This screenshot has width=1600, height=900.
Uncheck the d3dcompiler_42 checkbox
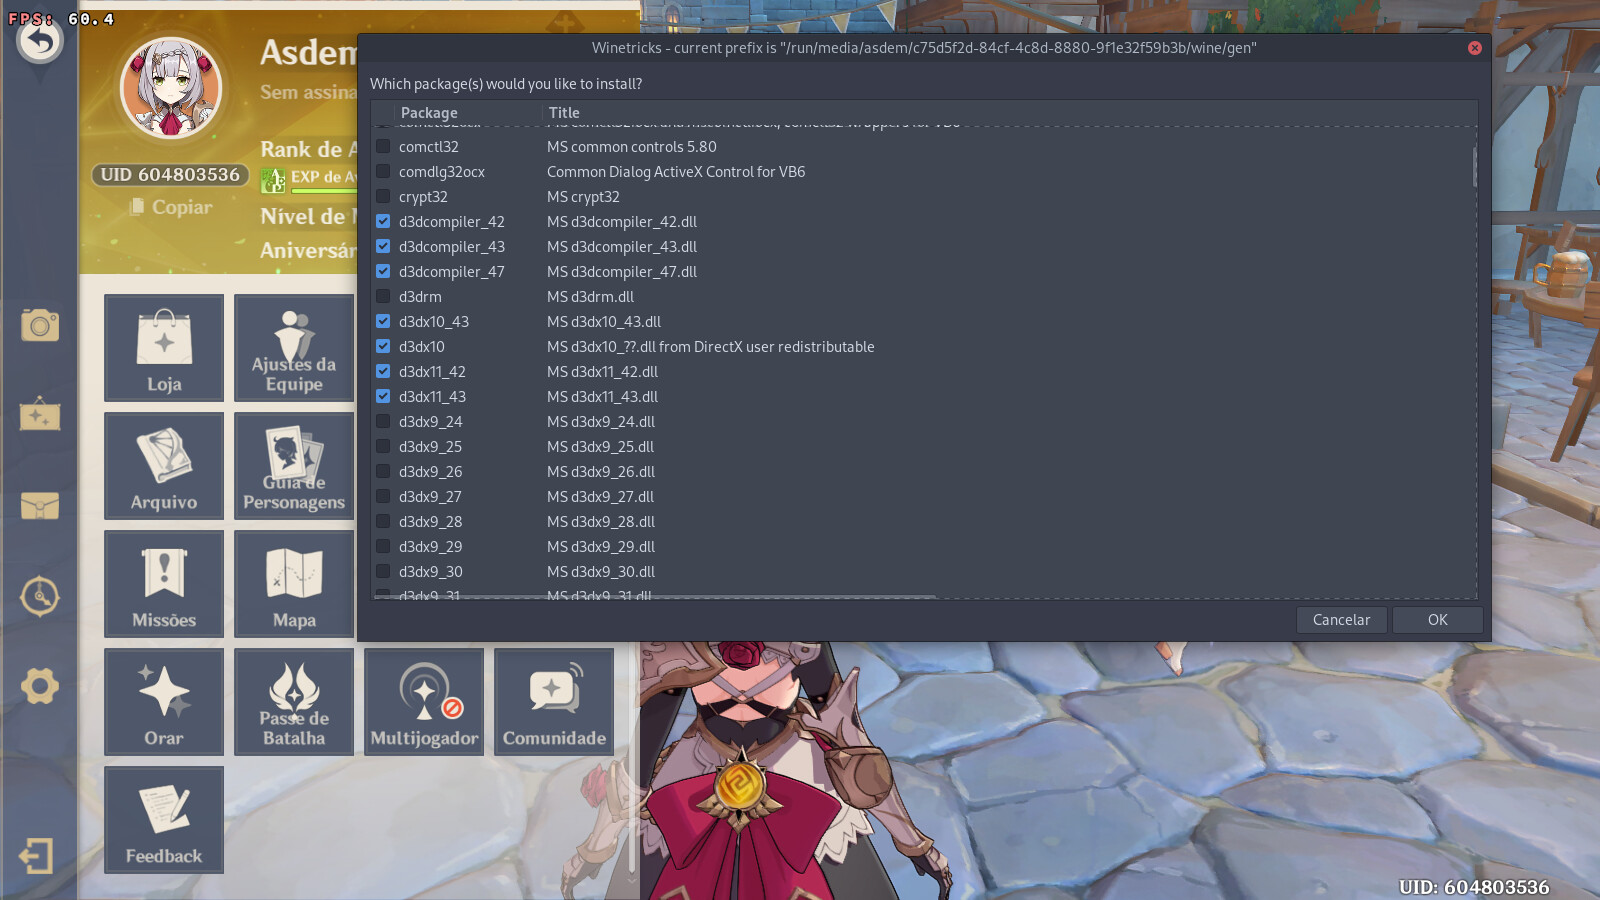[383, 221]
